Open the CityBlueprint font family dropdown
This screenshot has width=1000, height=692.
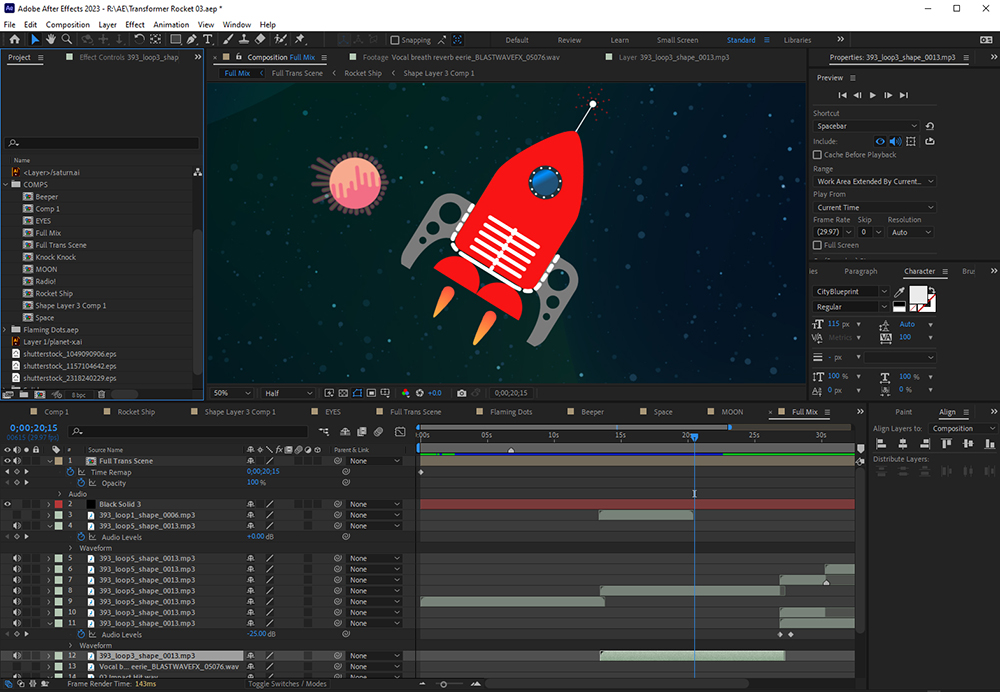point(851,292)
